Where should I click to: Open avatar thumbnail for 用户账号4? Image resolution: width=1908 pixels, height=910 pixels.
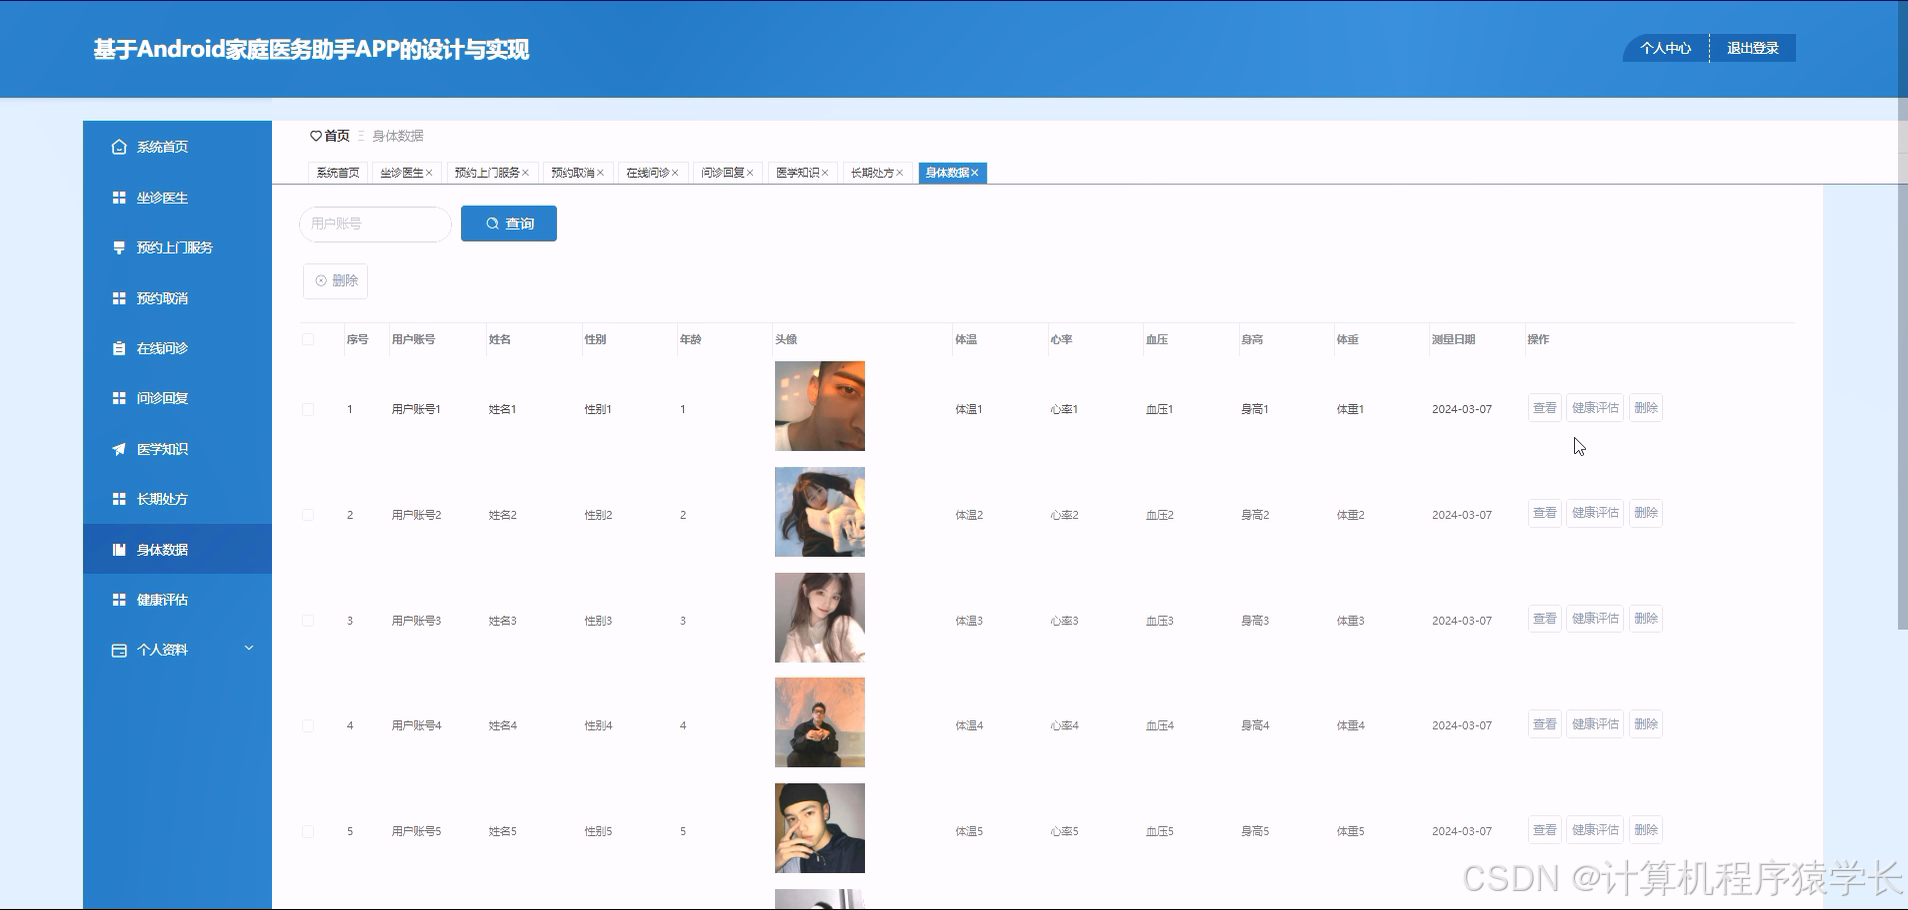(820, 723)
